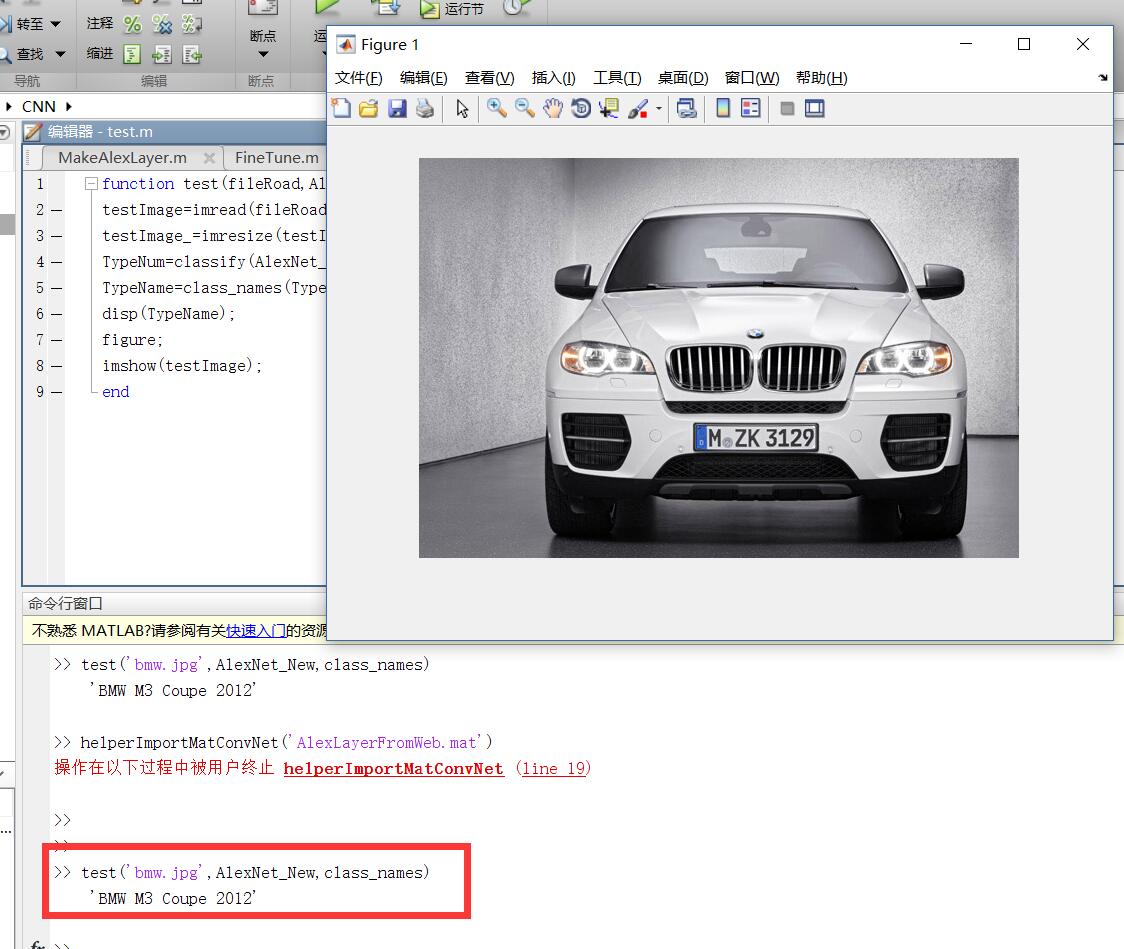1124x949 pixels.
Task: Click the Open File folder icon in Figure toolbar
Action: pyautogui.click(x=368, y=108)
